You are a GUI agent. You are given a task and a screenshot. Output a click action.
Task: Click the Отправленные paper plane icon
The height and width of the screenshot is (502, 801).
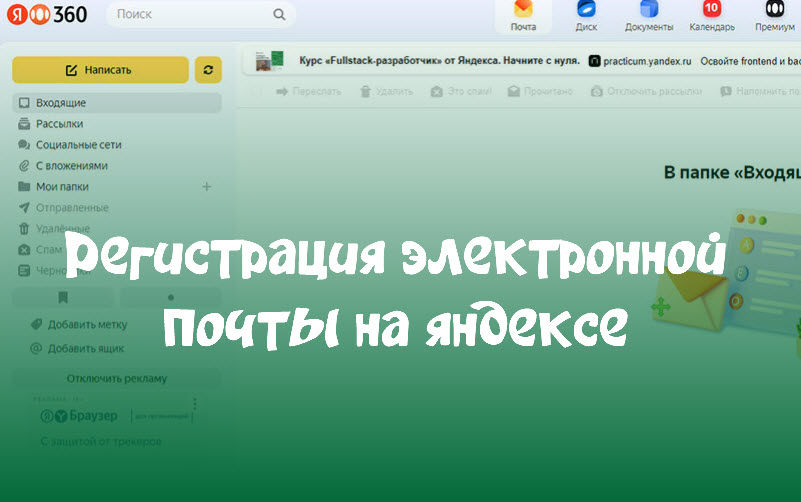click(24, 208)
